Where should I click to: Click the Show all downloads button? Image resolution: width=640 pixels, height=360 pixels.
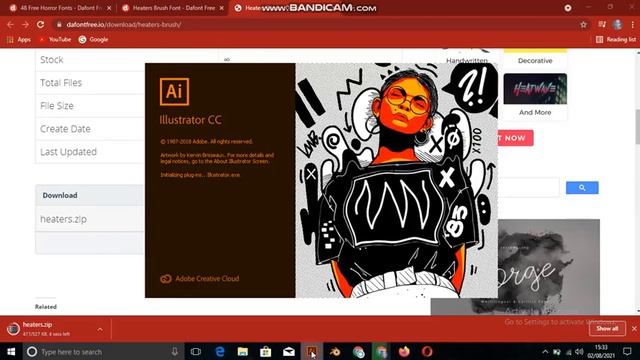(x=607, y=329)
